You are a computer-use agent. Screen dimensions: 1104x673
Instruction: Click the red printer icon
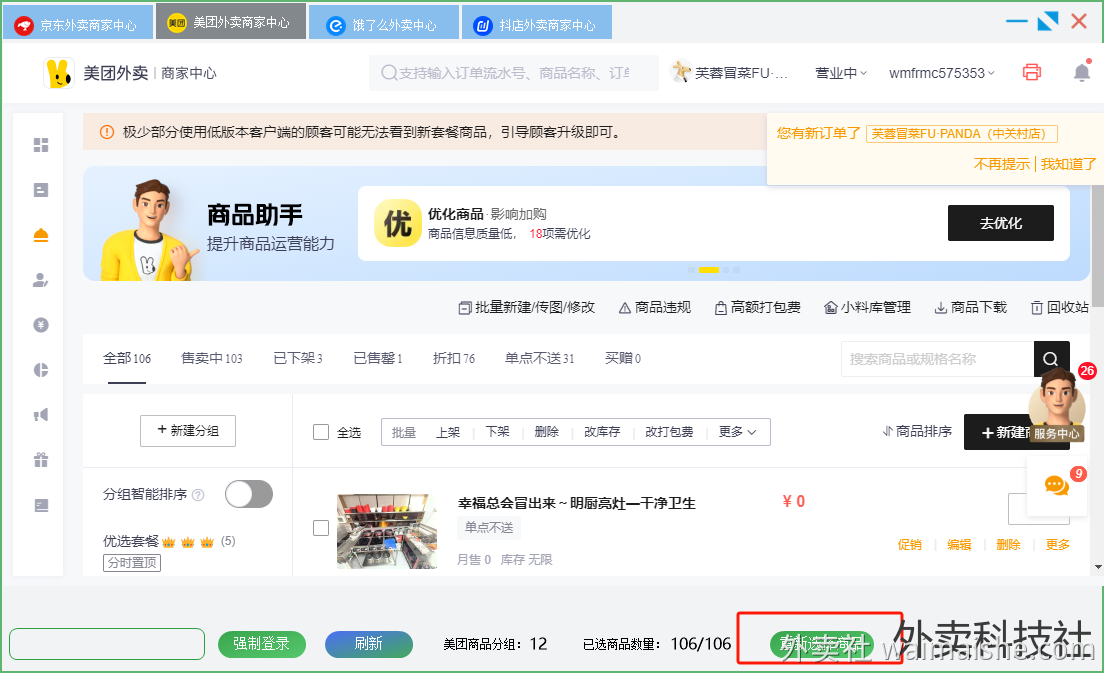[1031, 73]
